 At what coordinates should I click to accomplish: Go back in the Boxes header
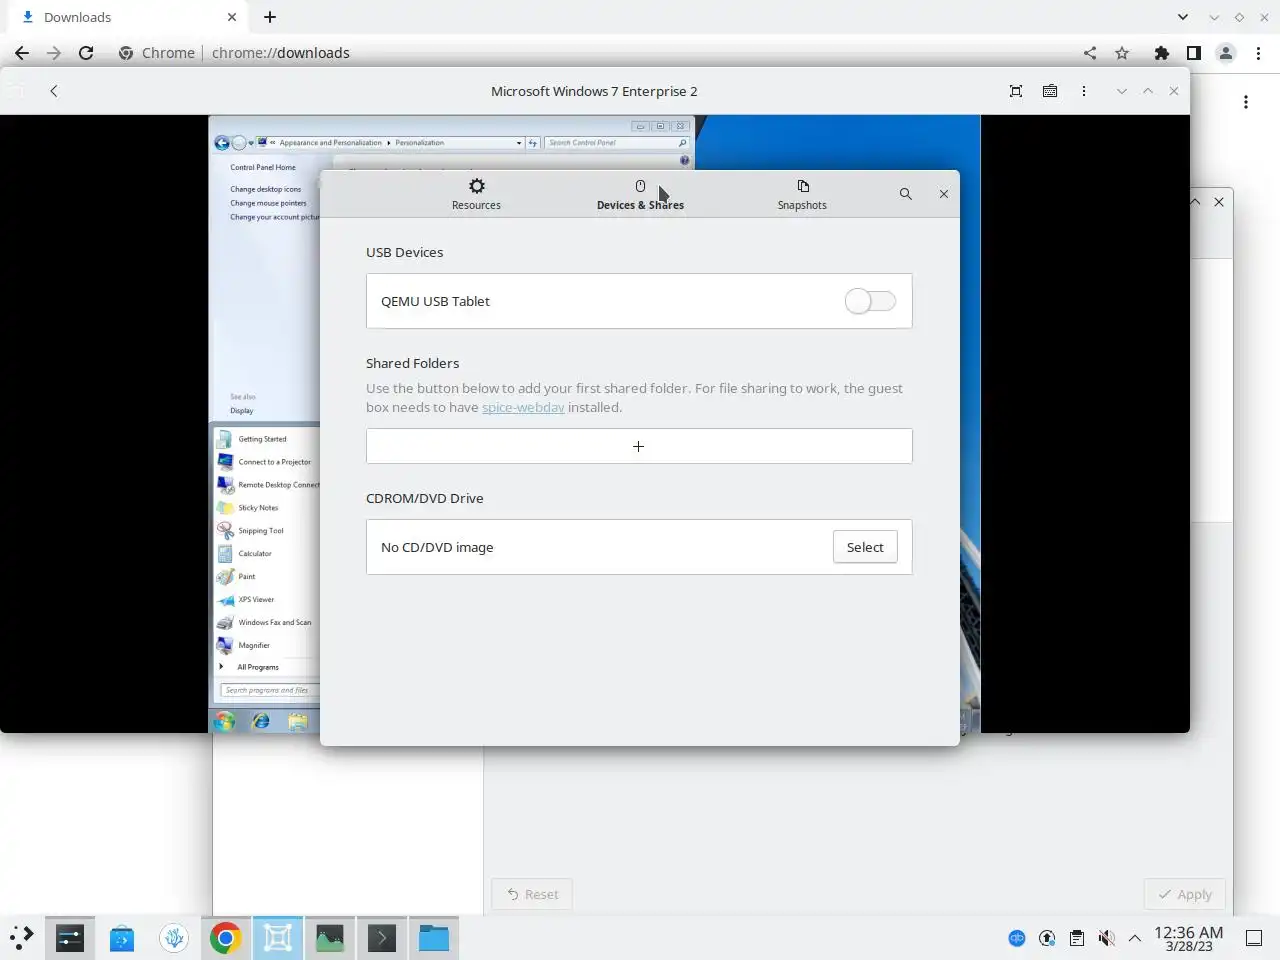(54, 91)
